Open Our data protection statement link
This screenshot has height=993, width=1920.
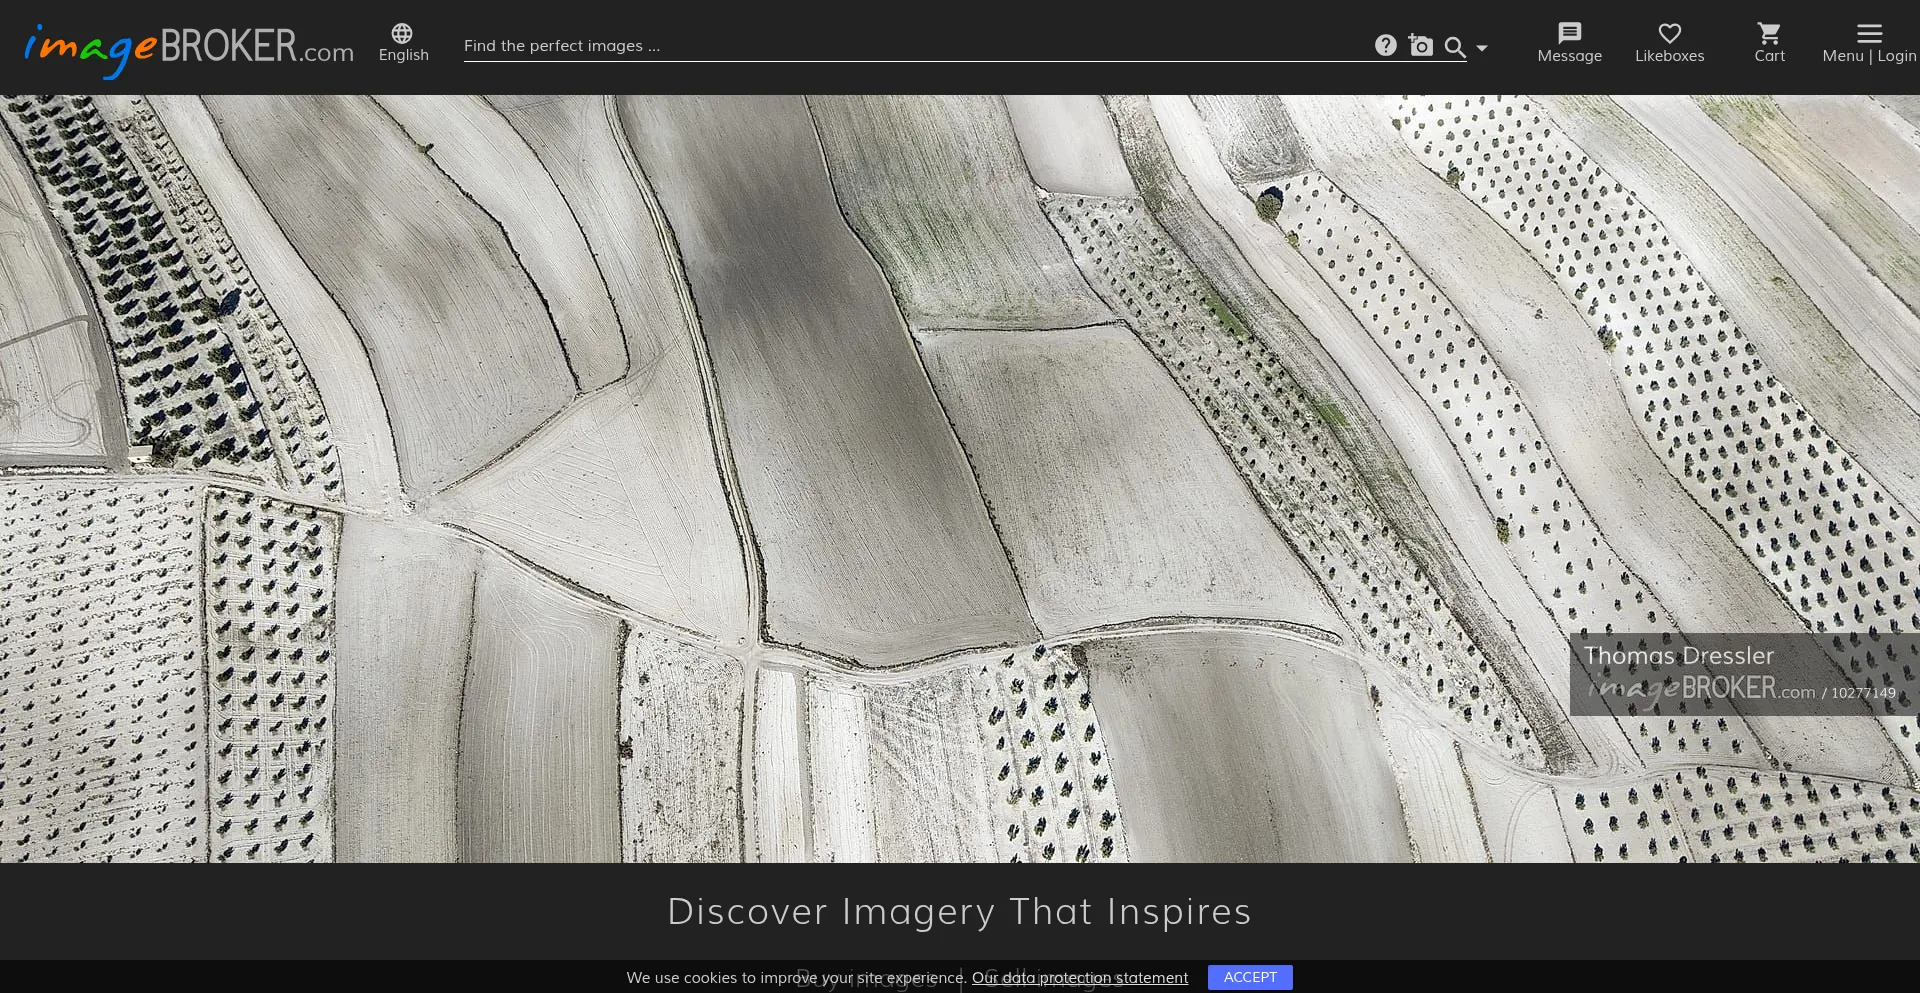pos(1079,977)
